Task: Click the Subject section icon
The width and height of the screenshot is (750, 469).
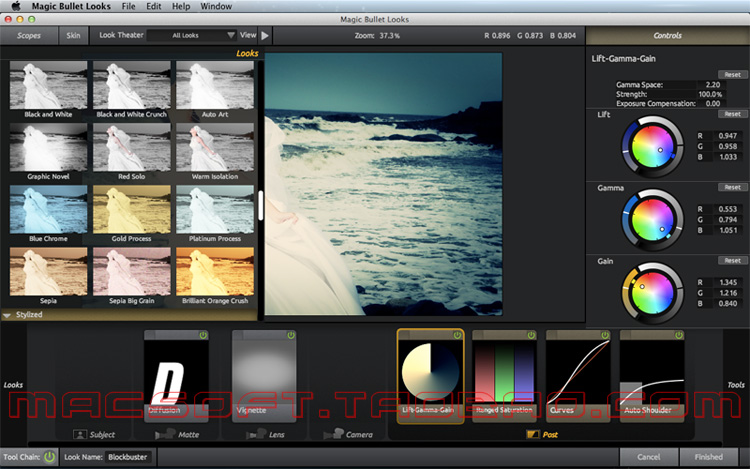Action: click(x=79, y=434)
